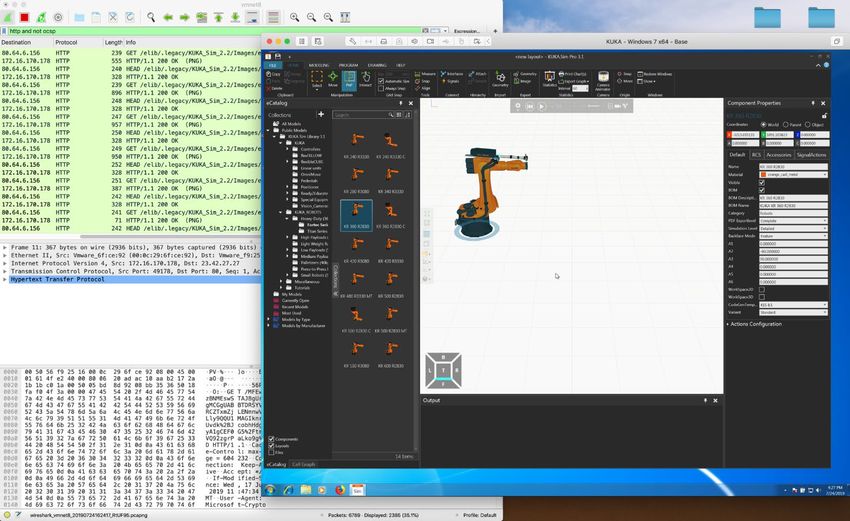Open Firefox from the Windows taskbar

pyautogui.click(x=340, y=490)
